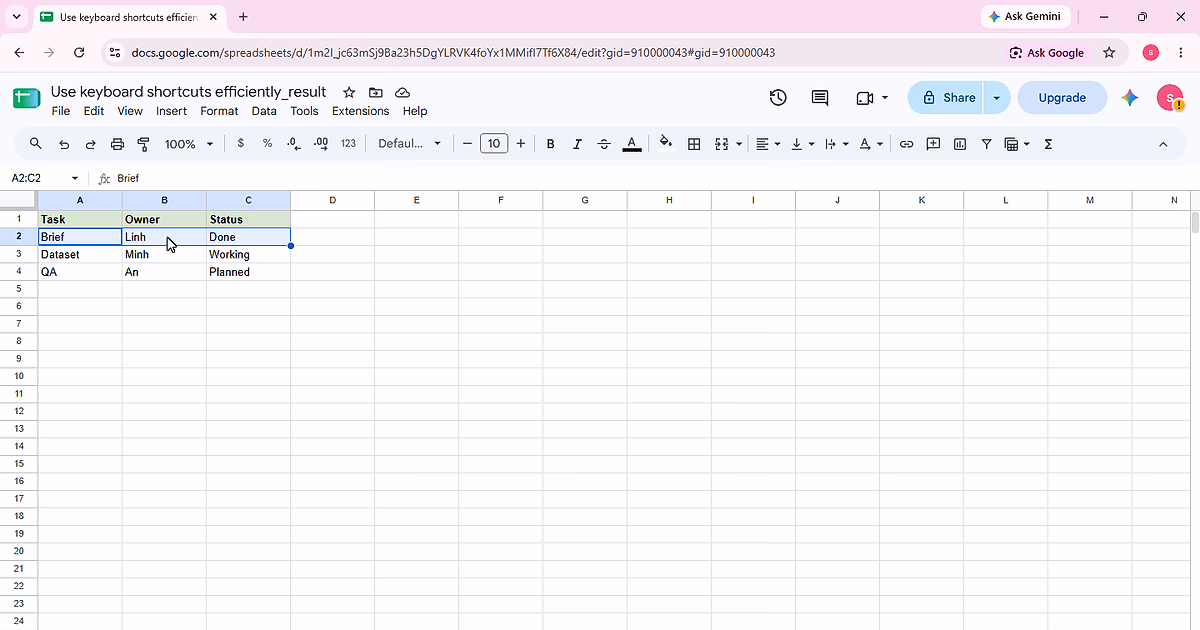Expand Share options arrow
The image size is (1200, 630).
pos(996,97)
